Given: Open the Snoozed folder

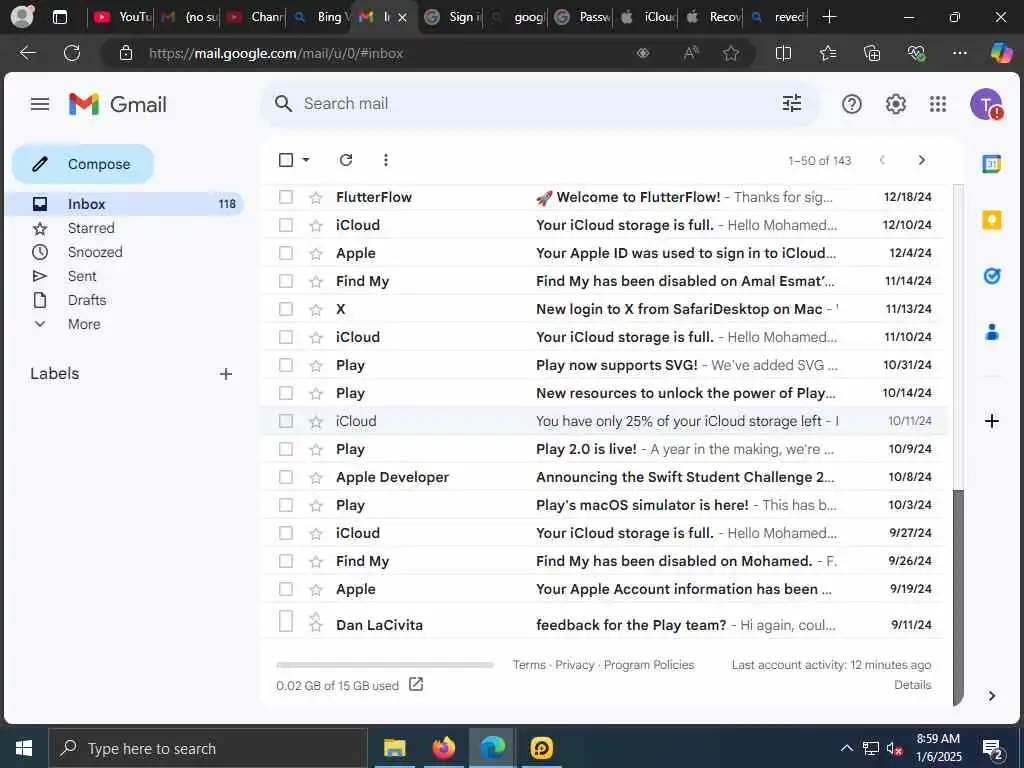Looking at the screenshot, I should (x=95, y=252).
